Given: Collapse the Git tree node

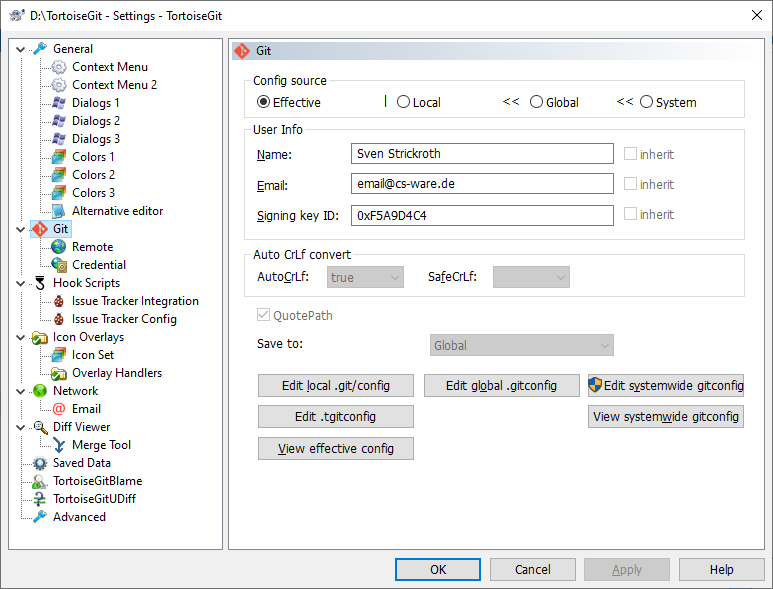Looking at the screenshot, I should tap(21, 229).
